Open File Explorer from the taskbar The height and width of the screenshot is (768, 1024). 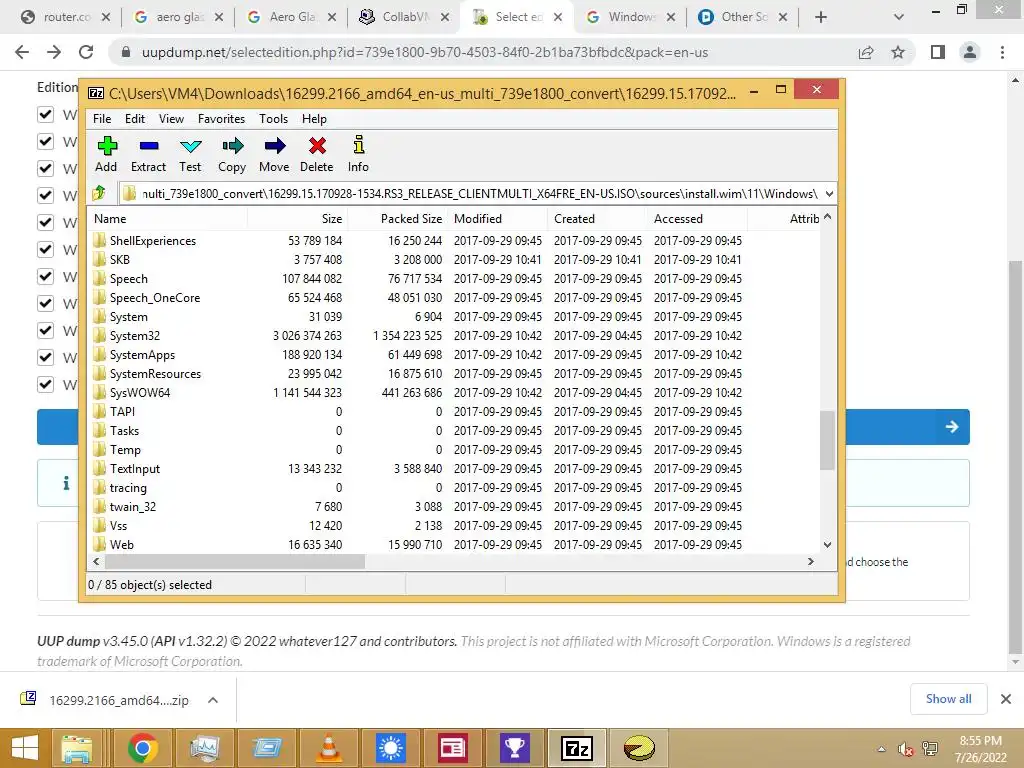tap(76, 748)
